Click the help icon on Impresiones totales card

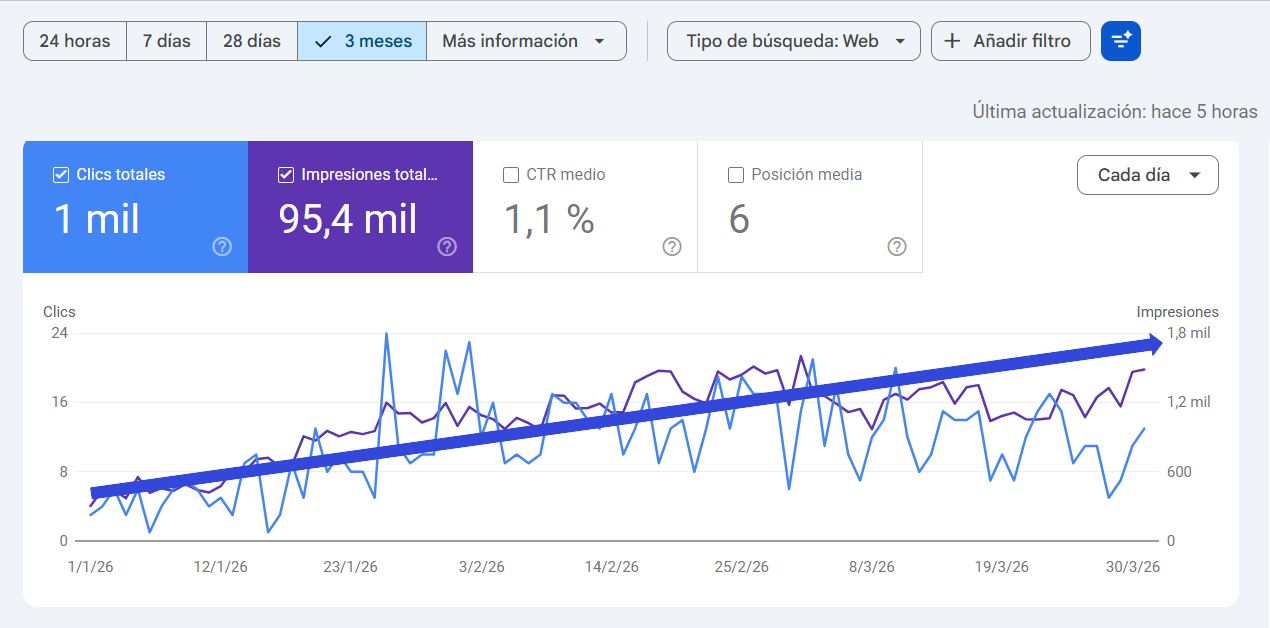click(x=446, y=247)
